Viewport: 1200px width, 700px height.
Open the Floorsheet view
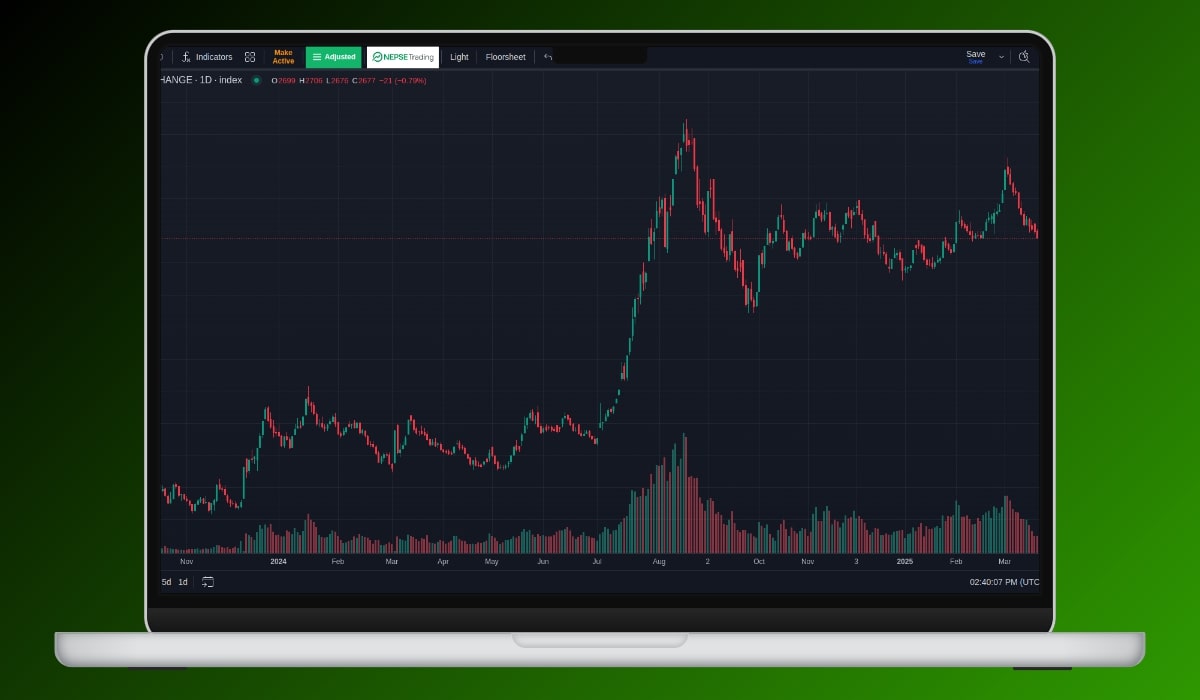(x=505, y=57)
